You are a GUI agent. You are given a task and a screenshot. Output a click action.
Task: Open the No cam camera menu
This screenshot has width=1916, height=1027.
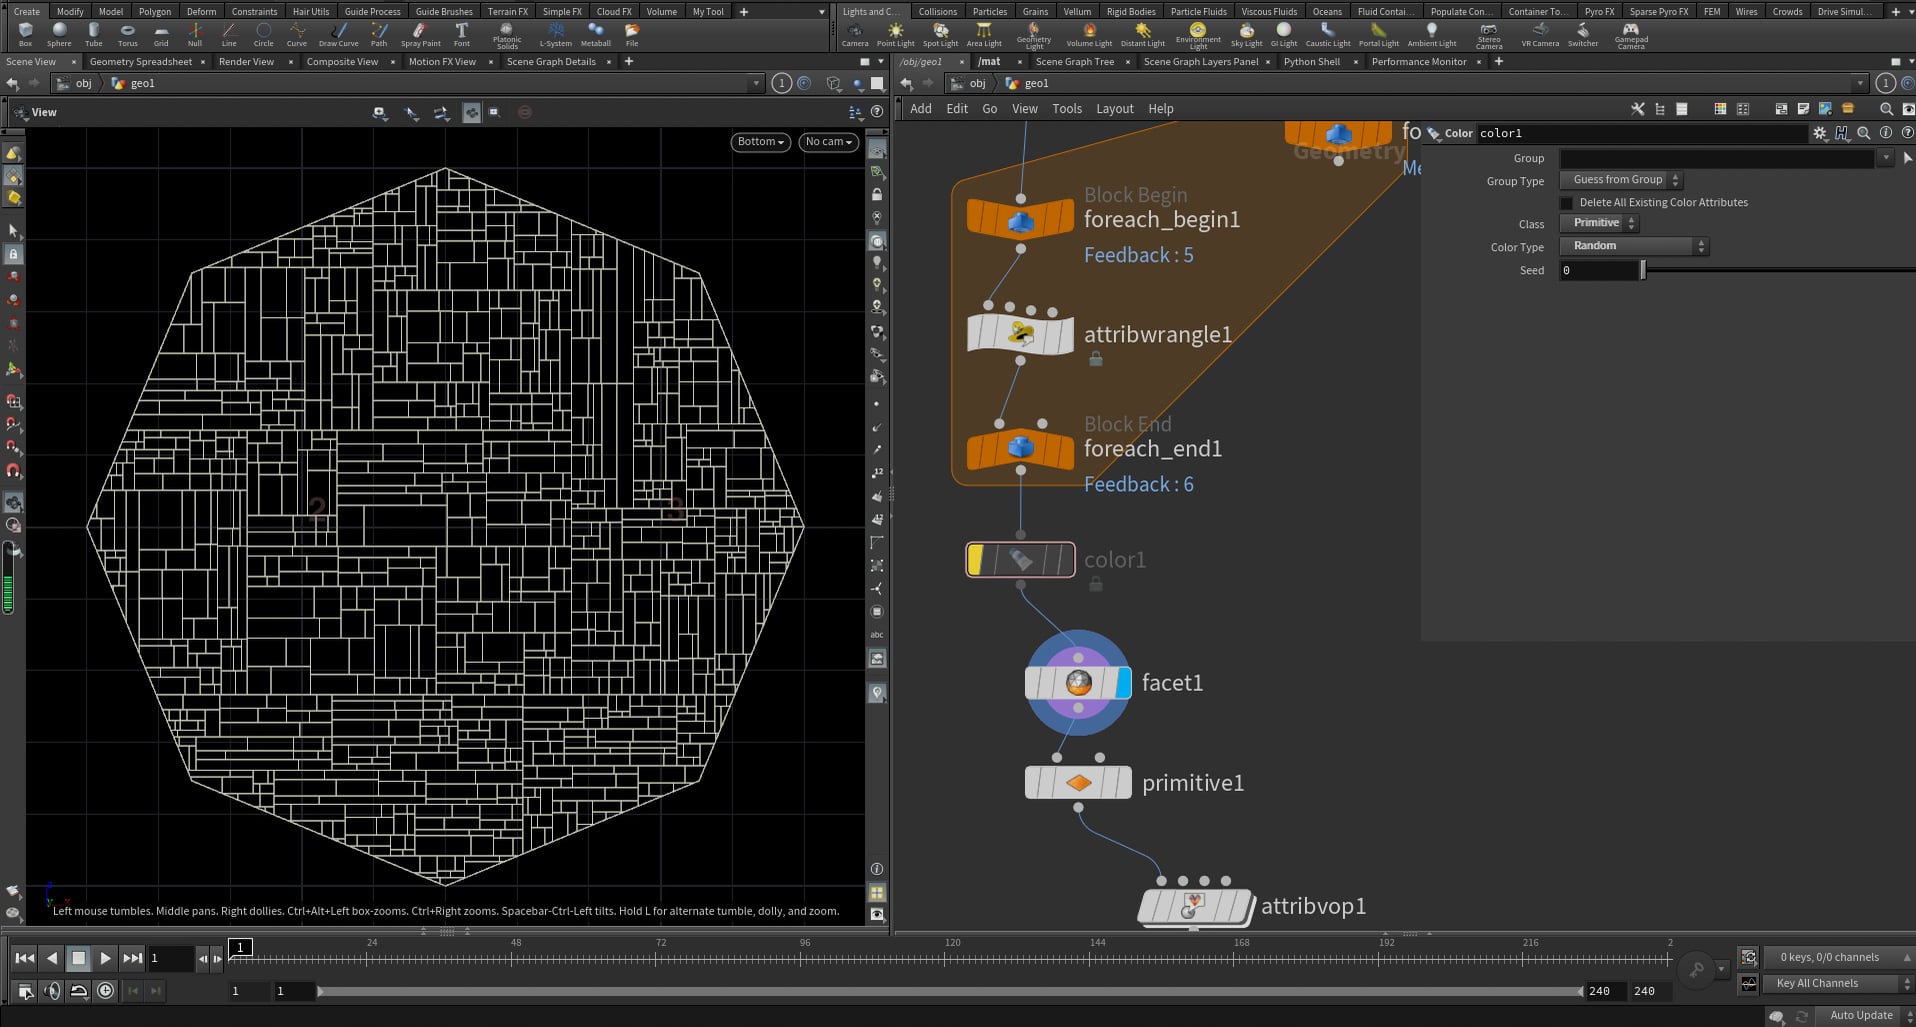coord(829,142)
